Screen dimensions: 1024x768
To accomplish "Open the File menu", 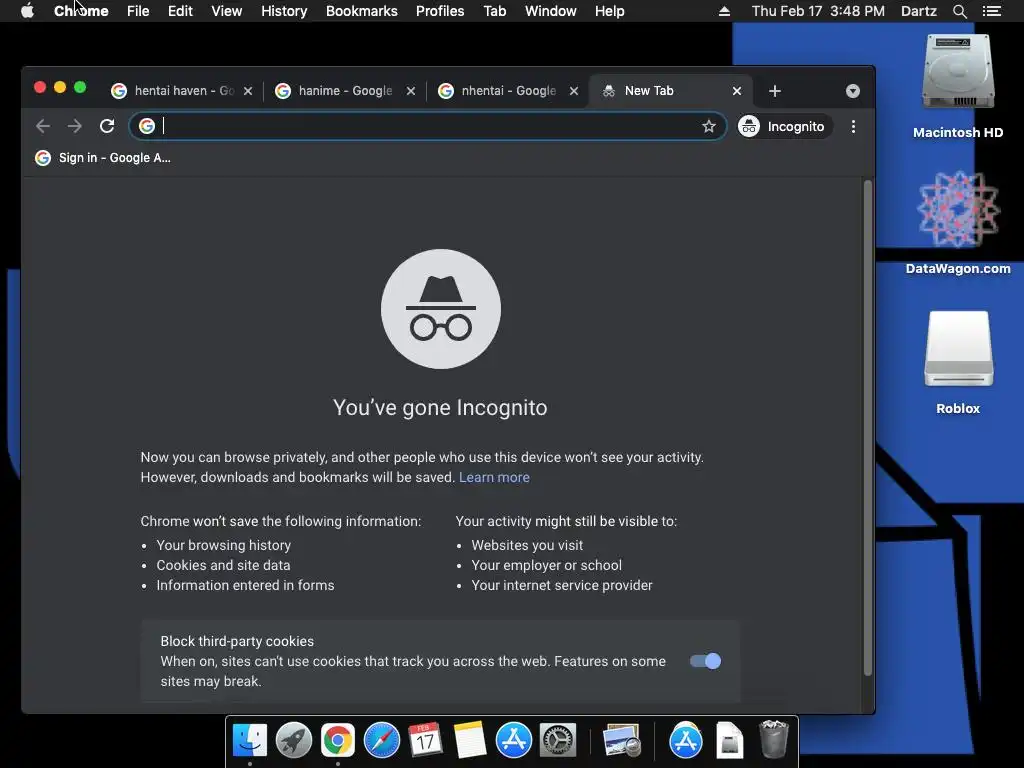I will (x=138, y=11).
